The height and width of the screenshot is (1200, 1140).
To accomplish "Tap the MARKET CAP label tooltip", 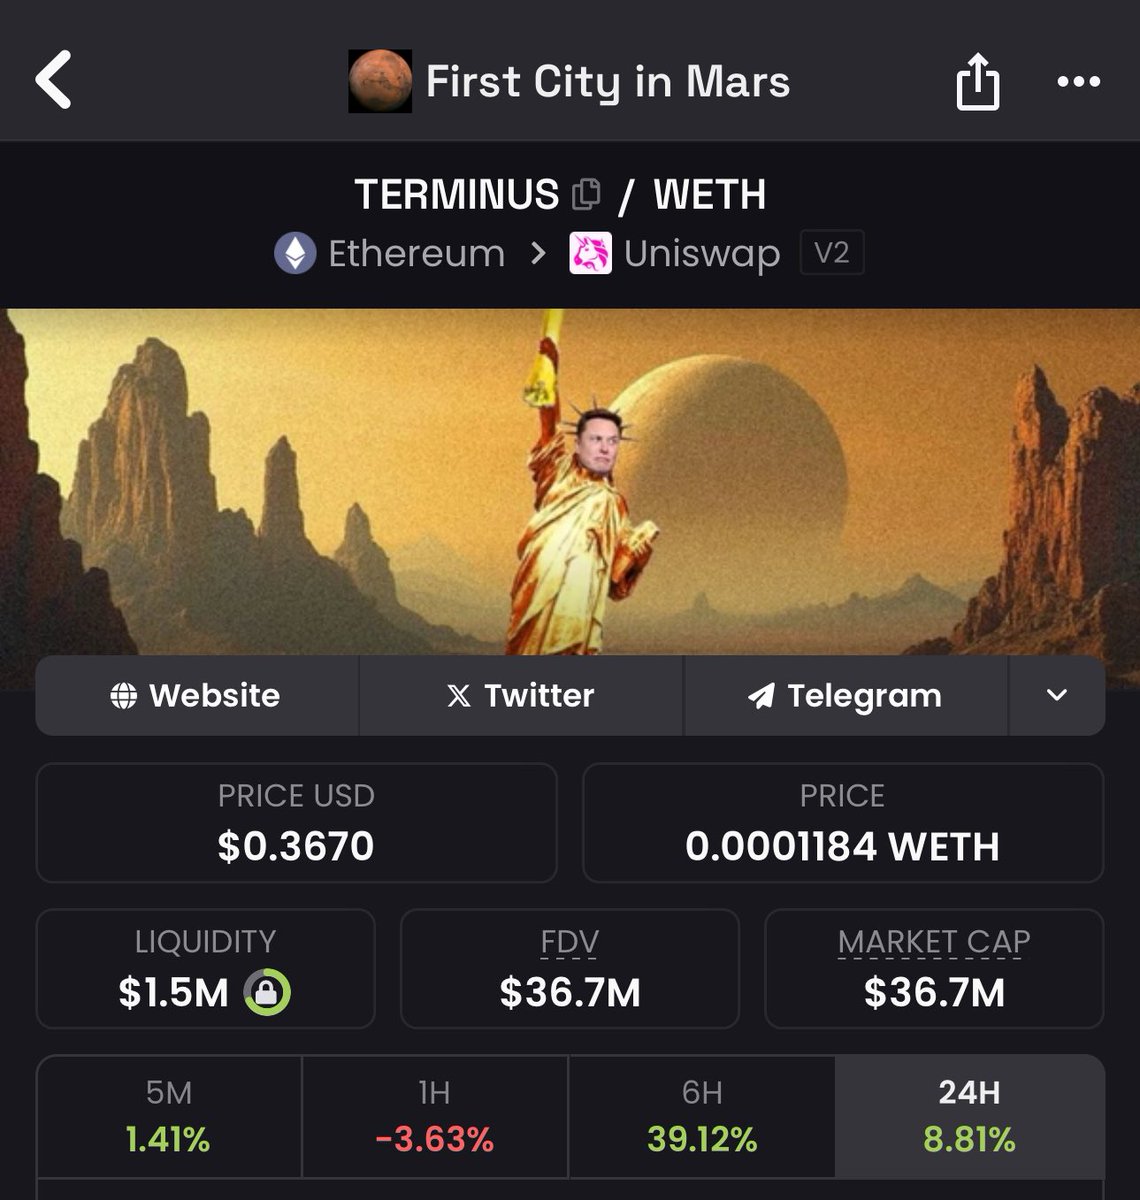I will click(x=934, y=942).
